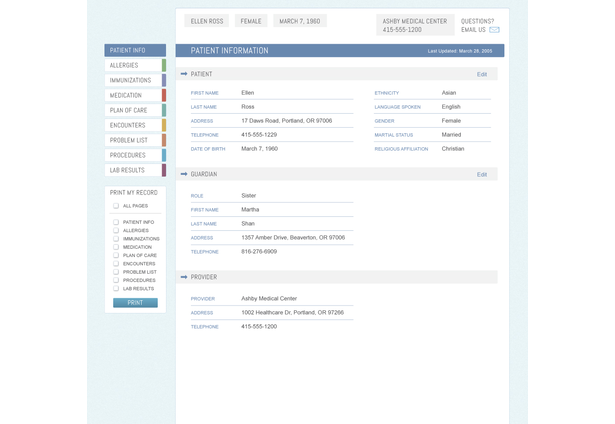Select the ethnicity value Asian
Image resolution: width=615 pixels, height=424 pixels.
tap(449, 93)
